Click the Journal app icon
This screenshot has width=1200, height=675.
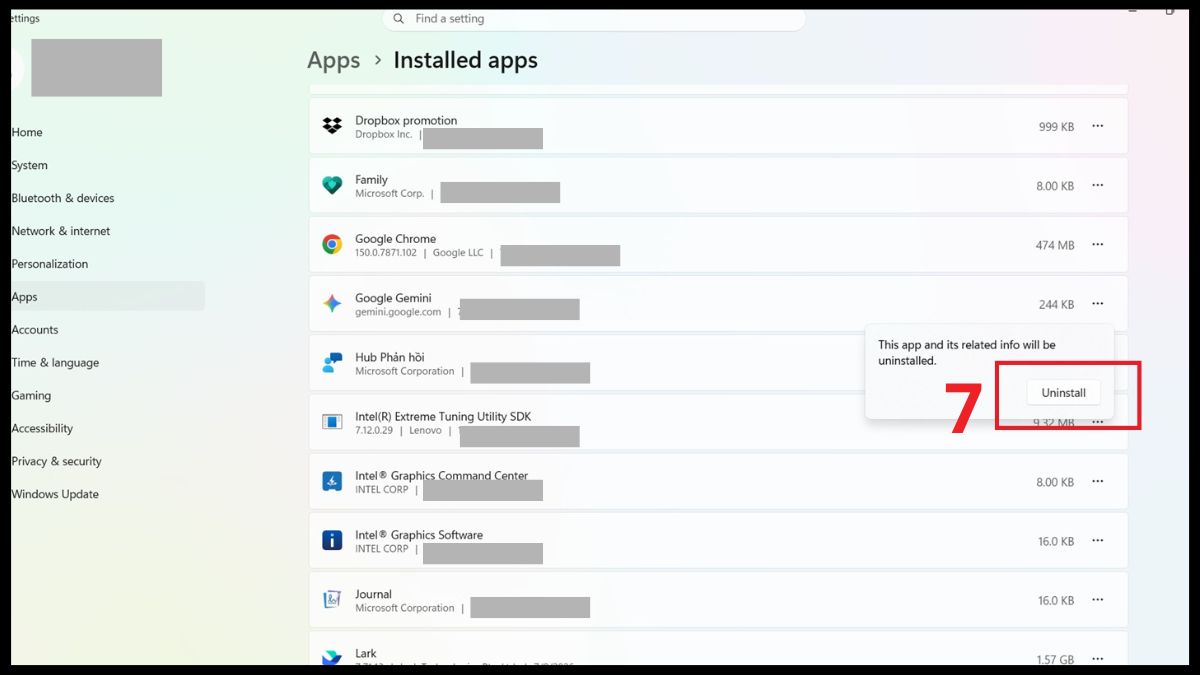[x=332, y=600]
